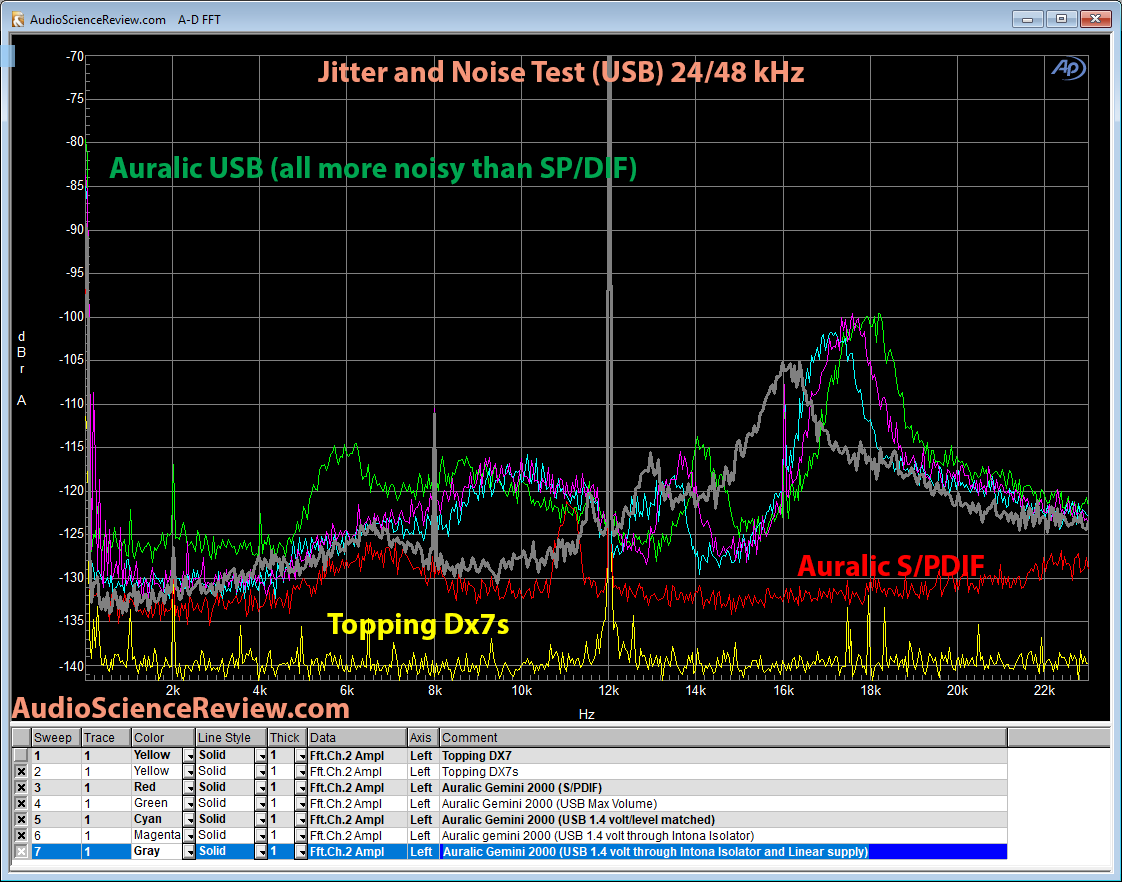Click the Trace cell in the Green row
Screen dimensions: 1122x882
tap(106, 803)
